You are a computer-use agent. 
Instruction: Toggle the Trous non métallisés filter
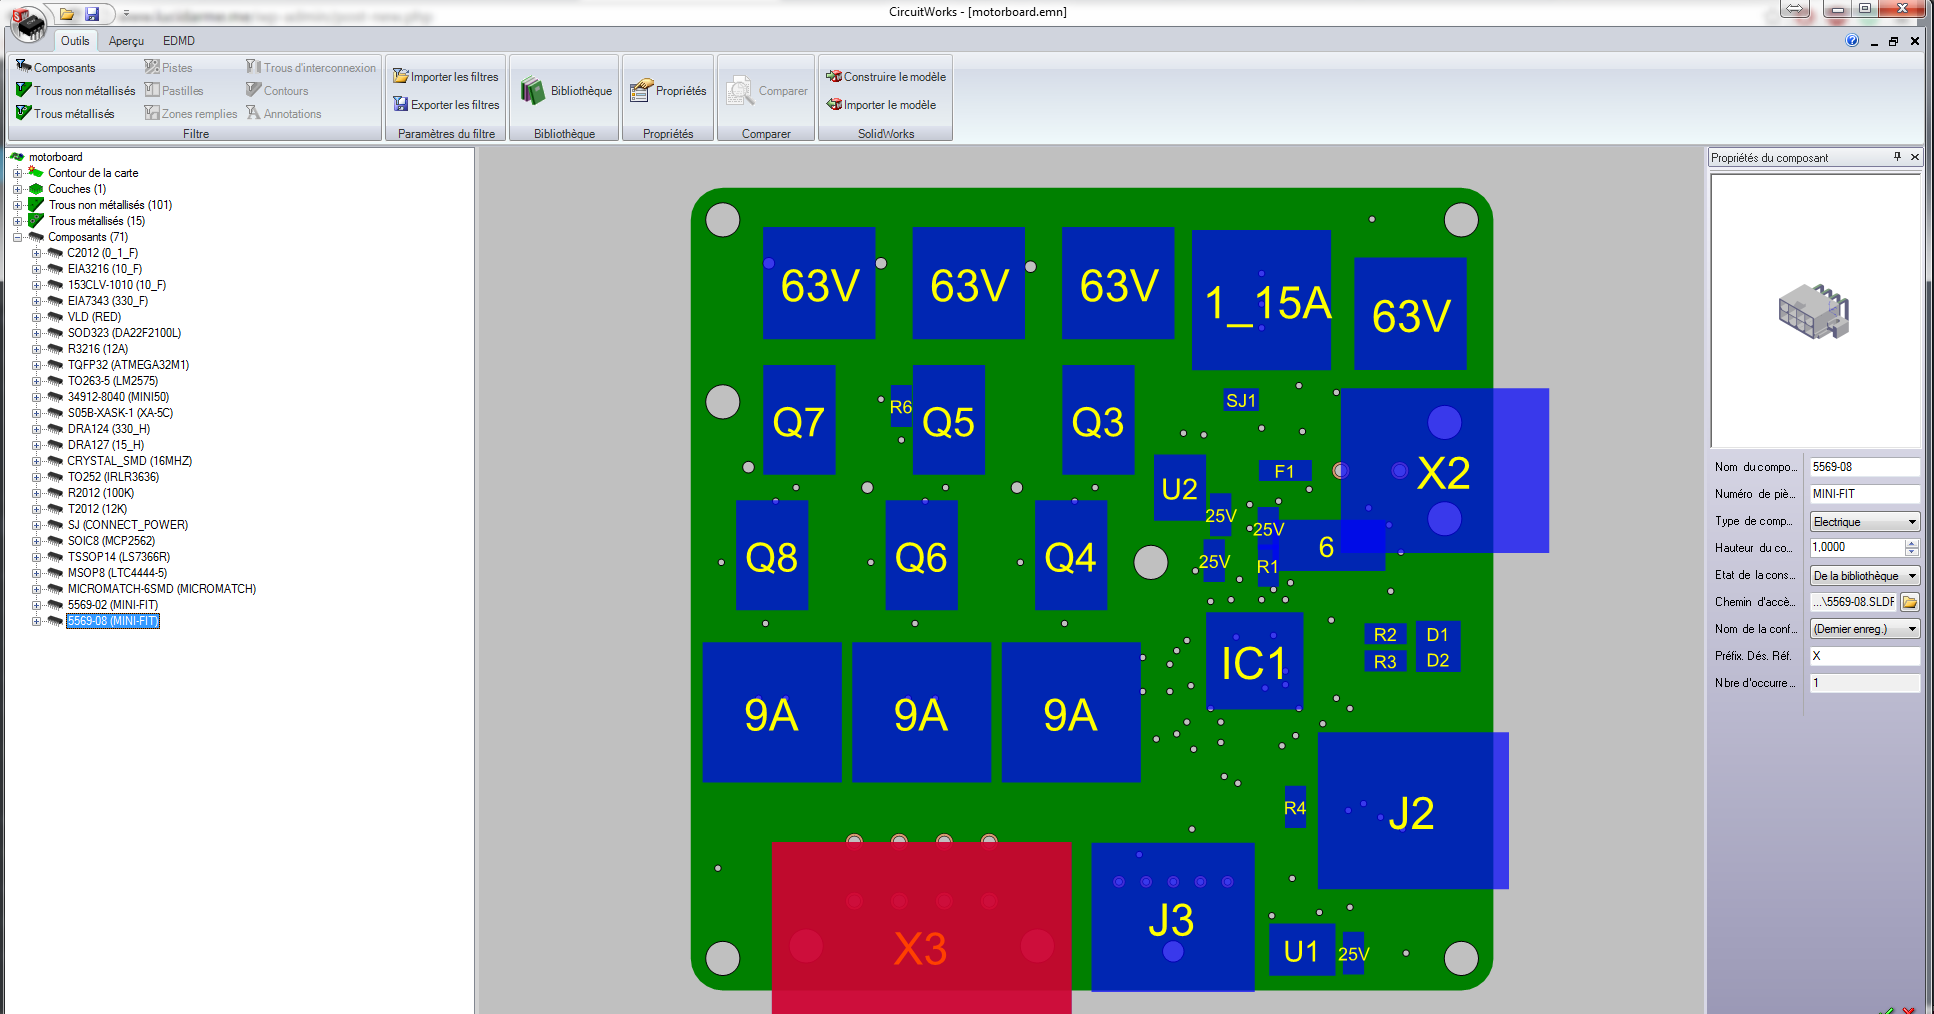(x=75, y=90)
